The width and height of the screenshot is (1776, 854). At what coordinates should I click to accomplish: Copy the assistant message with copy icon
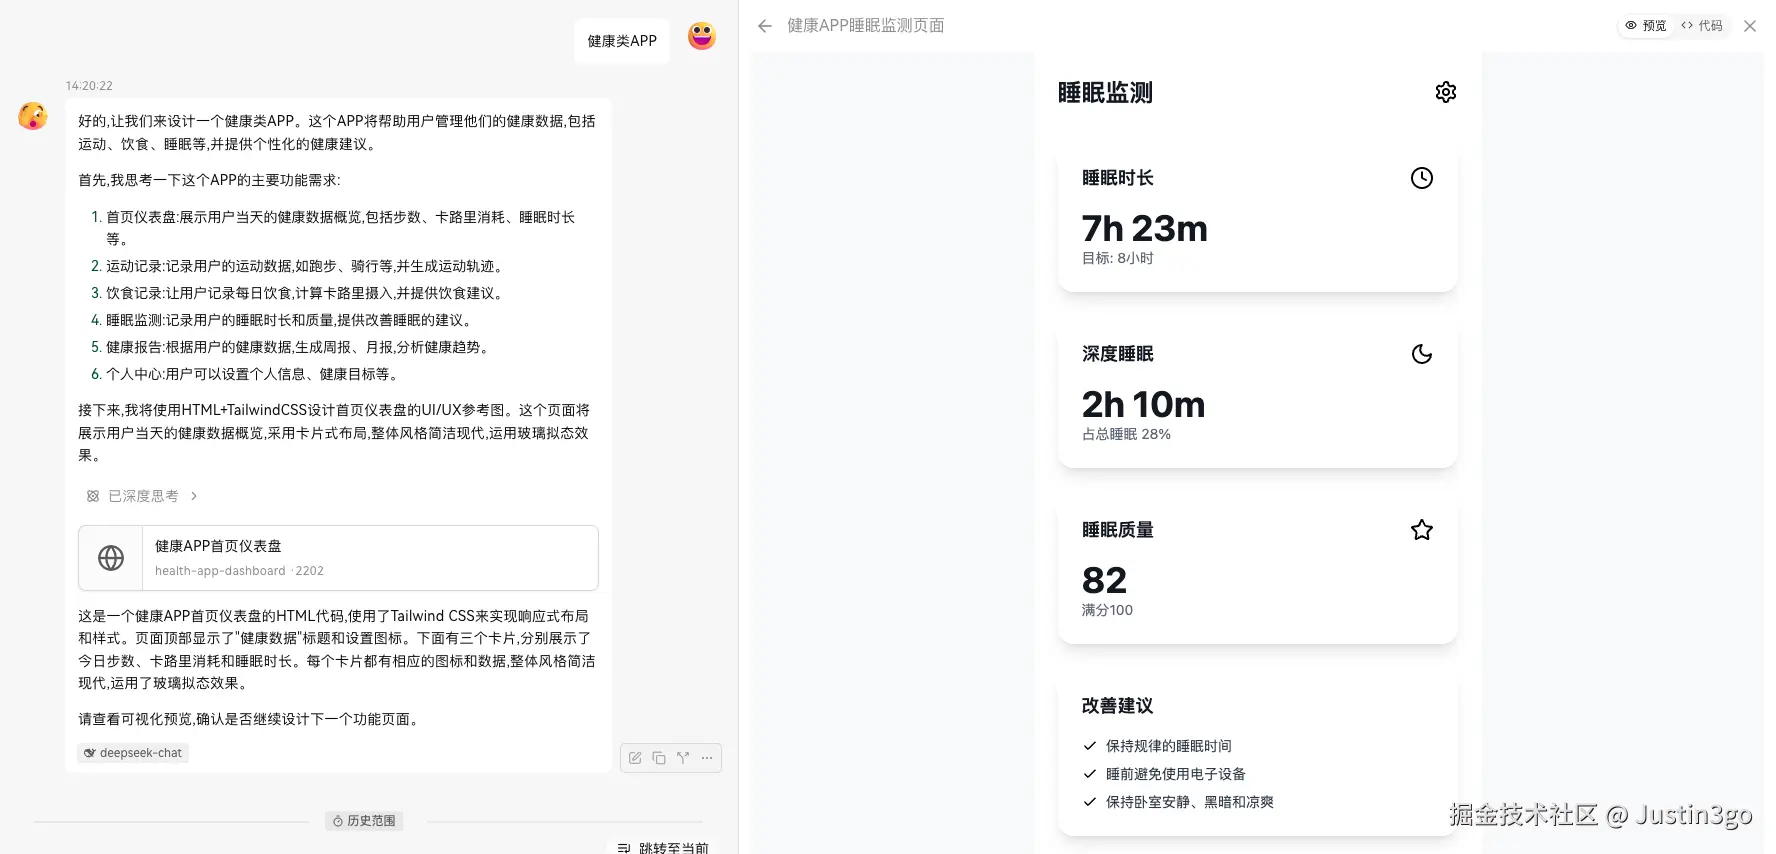[x=659, y=758]
